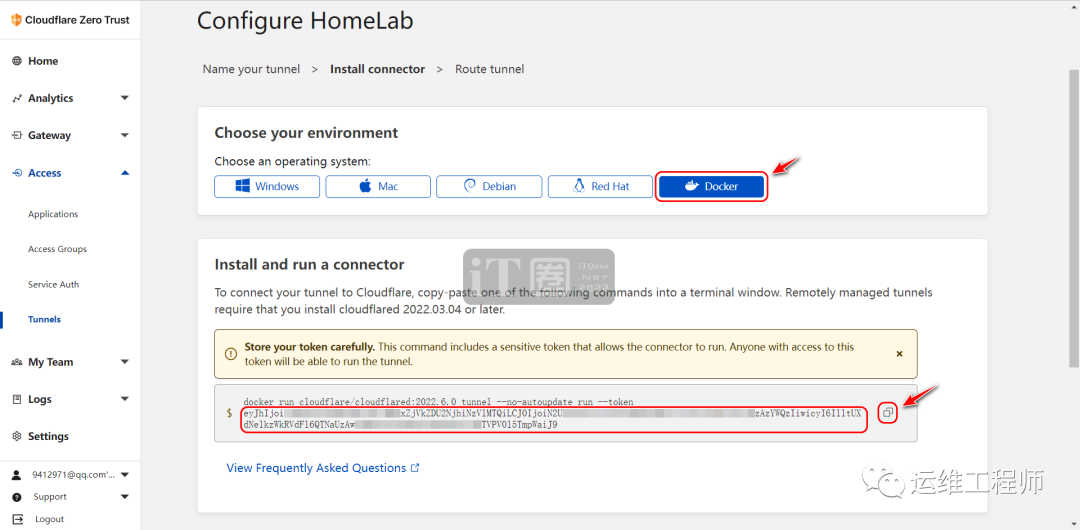Screen dimensions: 1080x530
Task: Open Tunnels in sidebar
Action: [44, 320]
